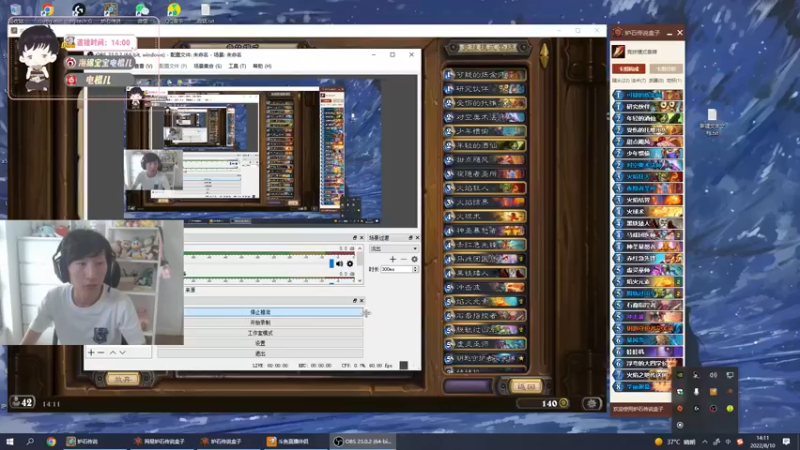The height and width of the screenshot is (450, 800).
Task: Add a source with the plus icon
Action: coord(91,353)
